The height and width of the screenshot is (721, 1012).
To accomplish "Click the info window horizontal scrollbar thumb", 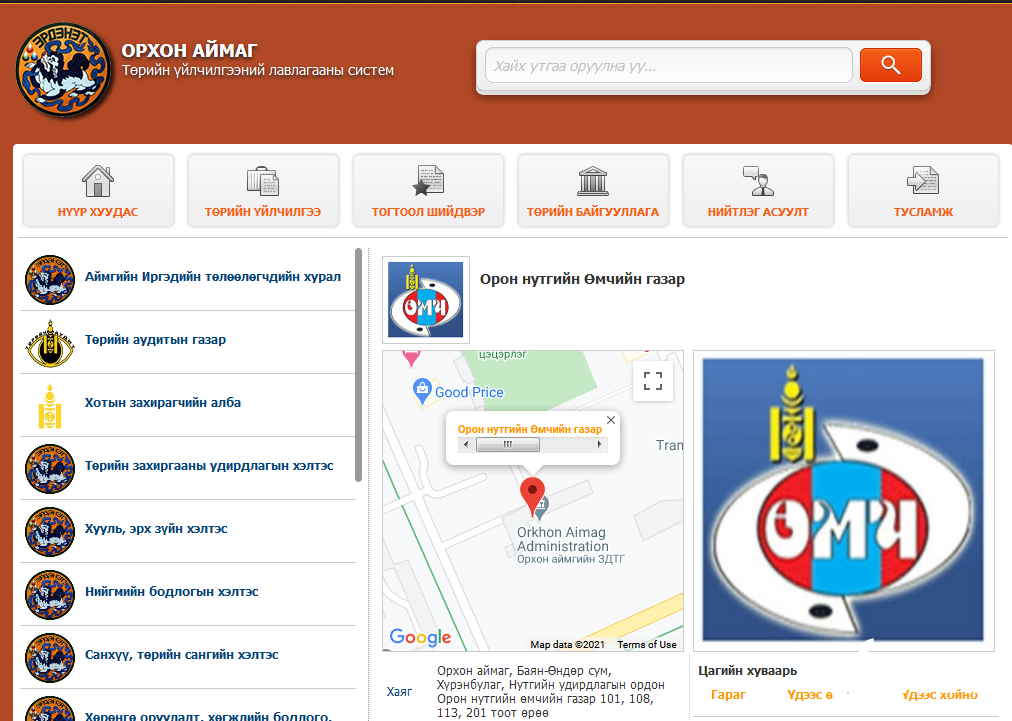I will (x=507, y=444).
